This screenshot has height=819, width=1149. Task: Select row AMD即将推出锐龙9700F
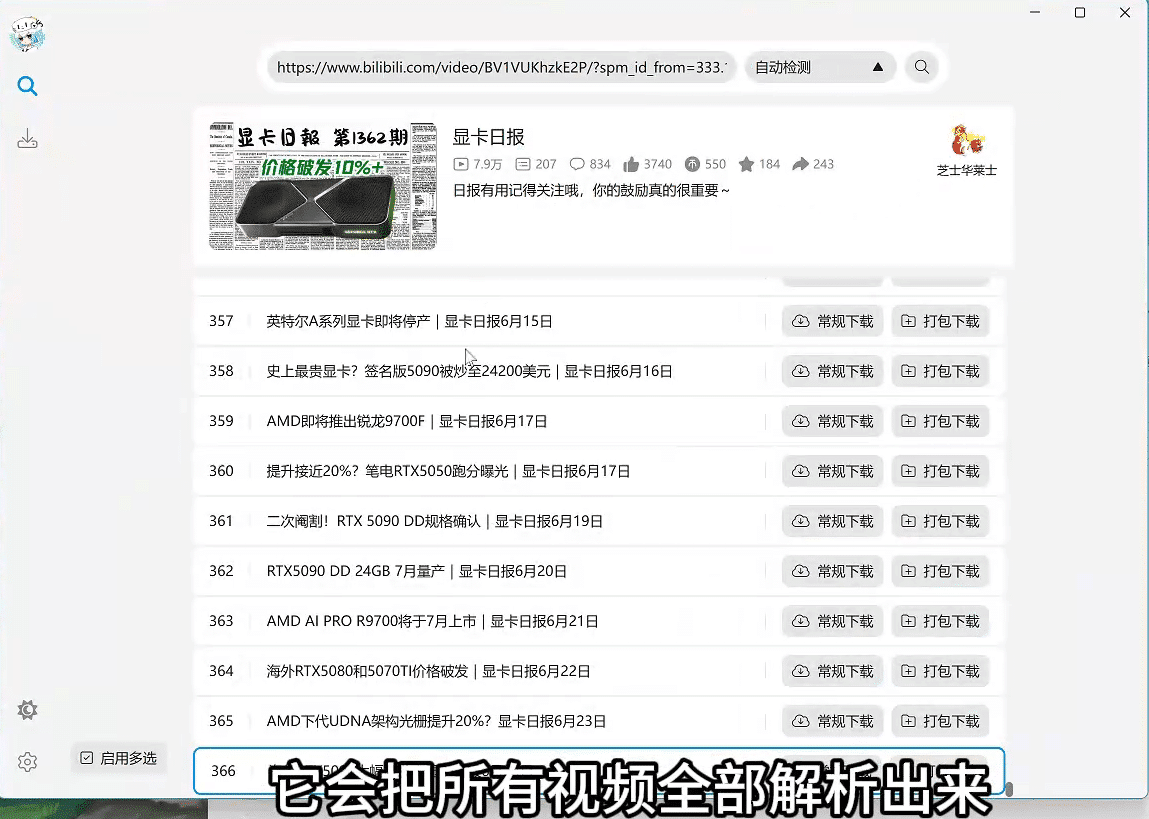(599, 421)
